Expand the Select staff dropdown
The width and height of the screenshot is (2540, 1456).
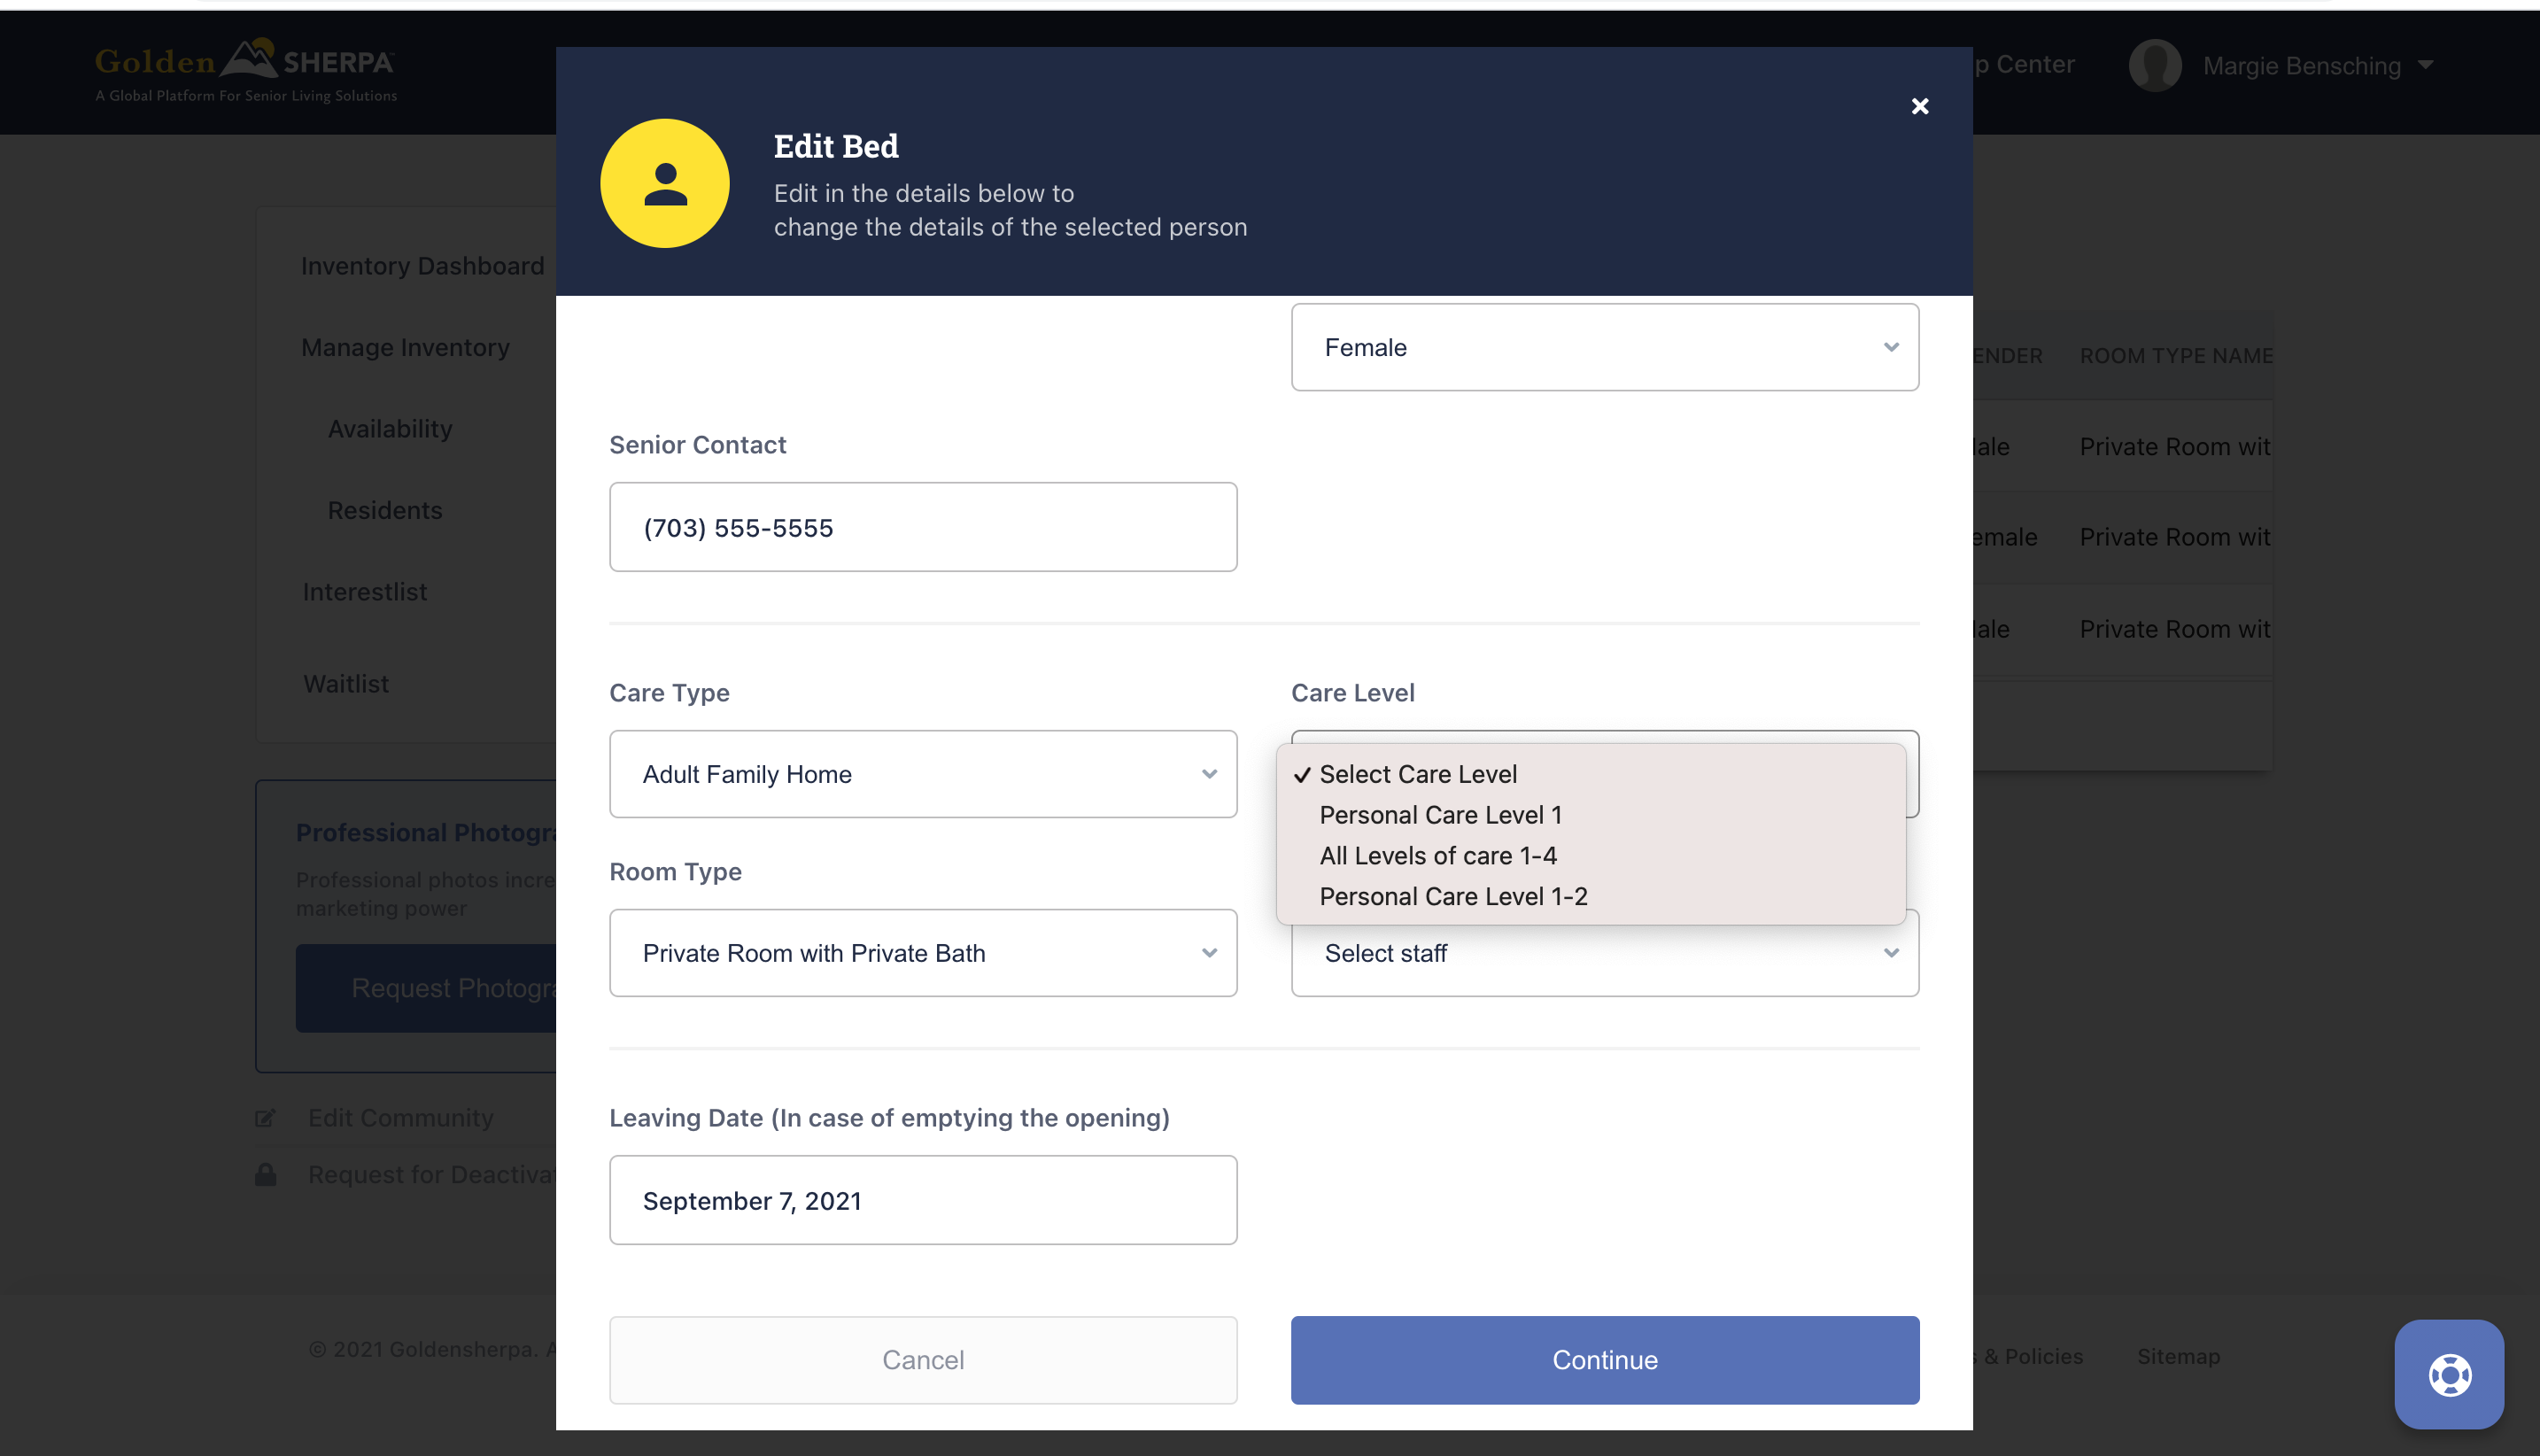pos(1604,955)
